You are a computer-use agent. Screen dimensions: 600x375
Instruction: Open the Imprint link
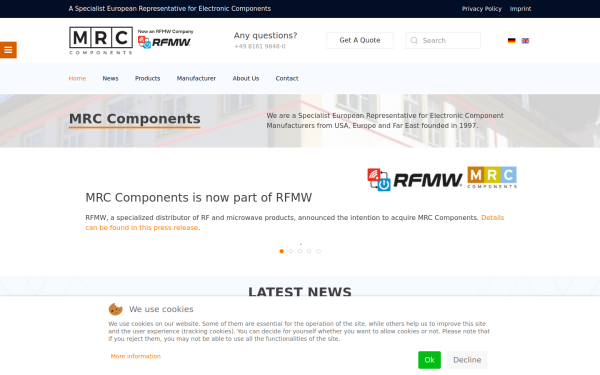(x=520, y=9)
